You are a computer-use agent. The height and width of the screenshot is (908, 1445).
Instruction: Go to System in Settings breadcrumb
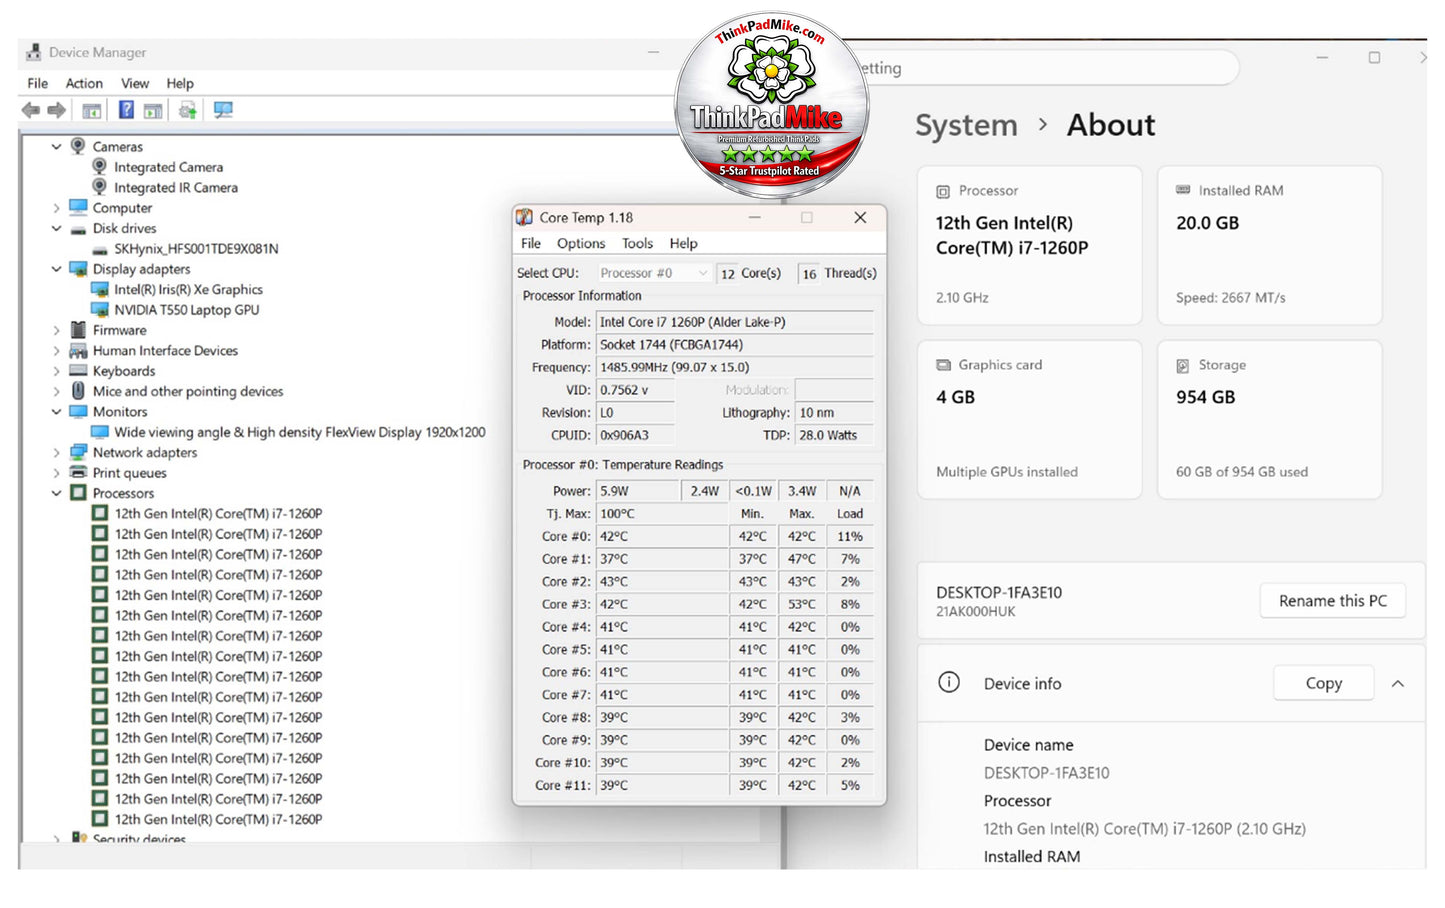pyautogui.click(x=966, y=125)
